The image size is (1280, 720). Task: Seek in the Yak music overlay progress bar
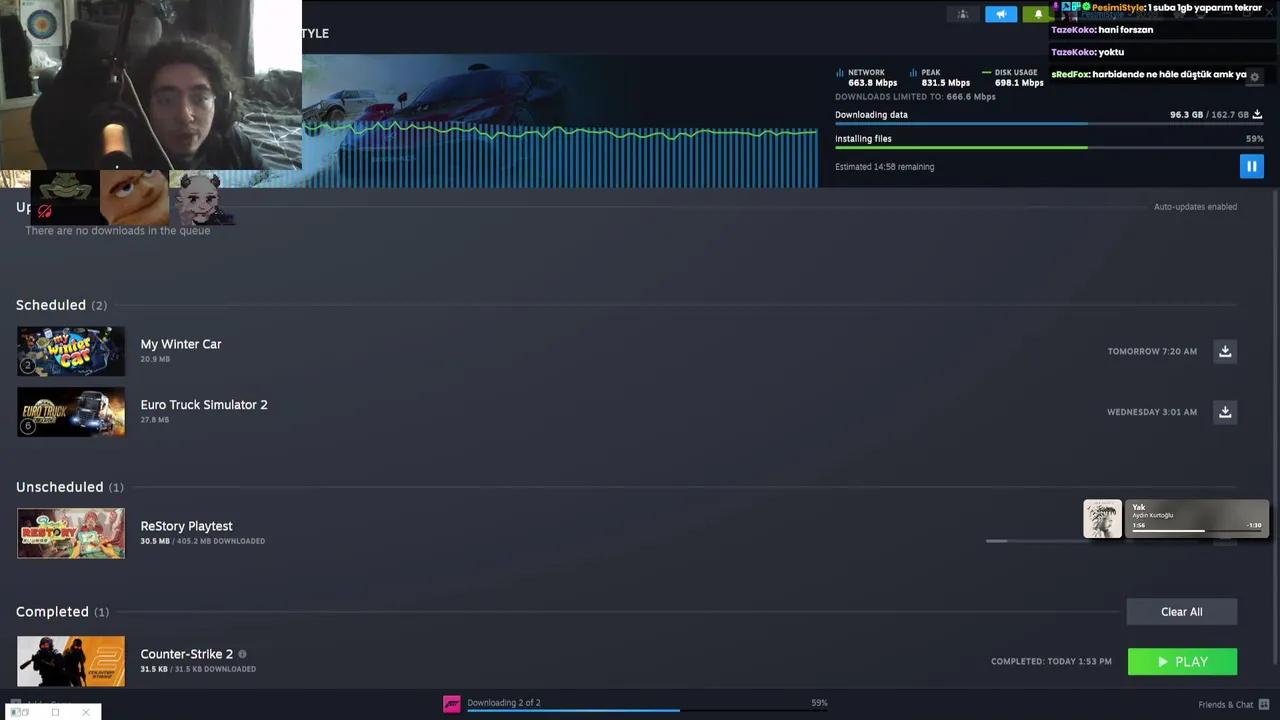tap(1197, 531)
